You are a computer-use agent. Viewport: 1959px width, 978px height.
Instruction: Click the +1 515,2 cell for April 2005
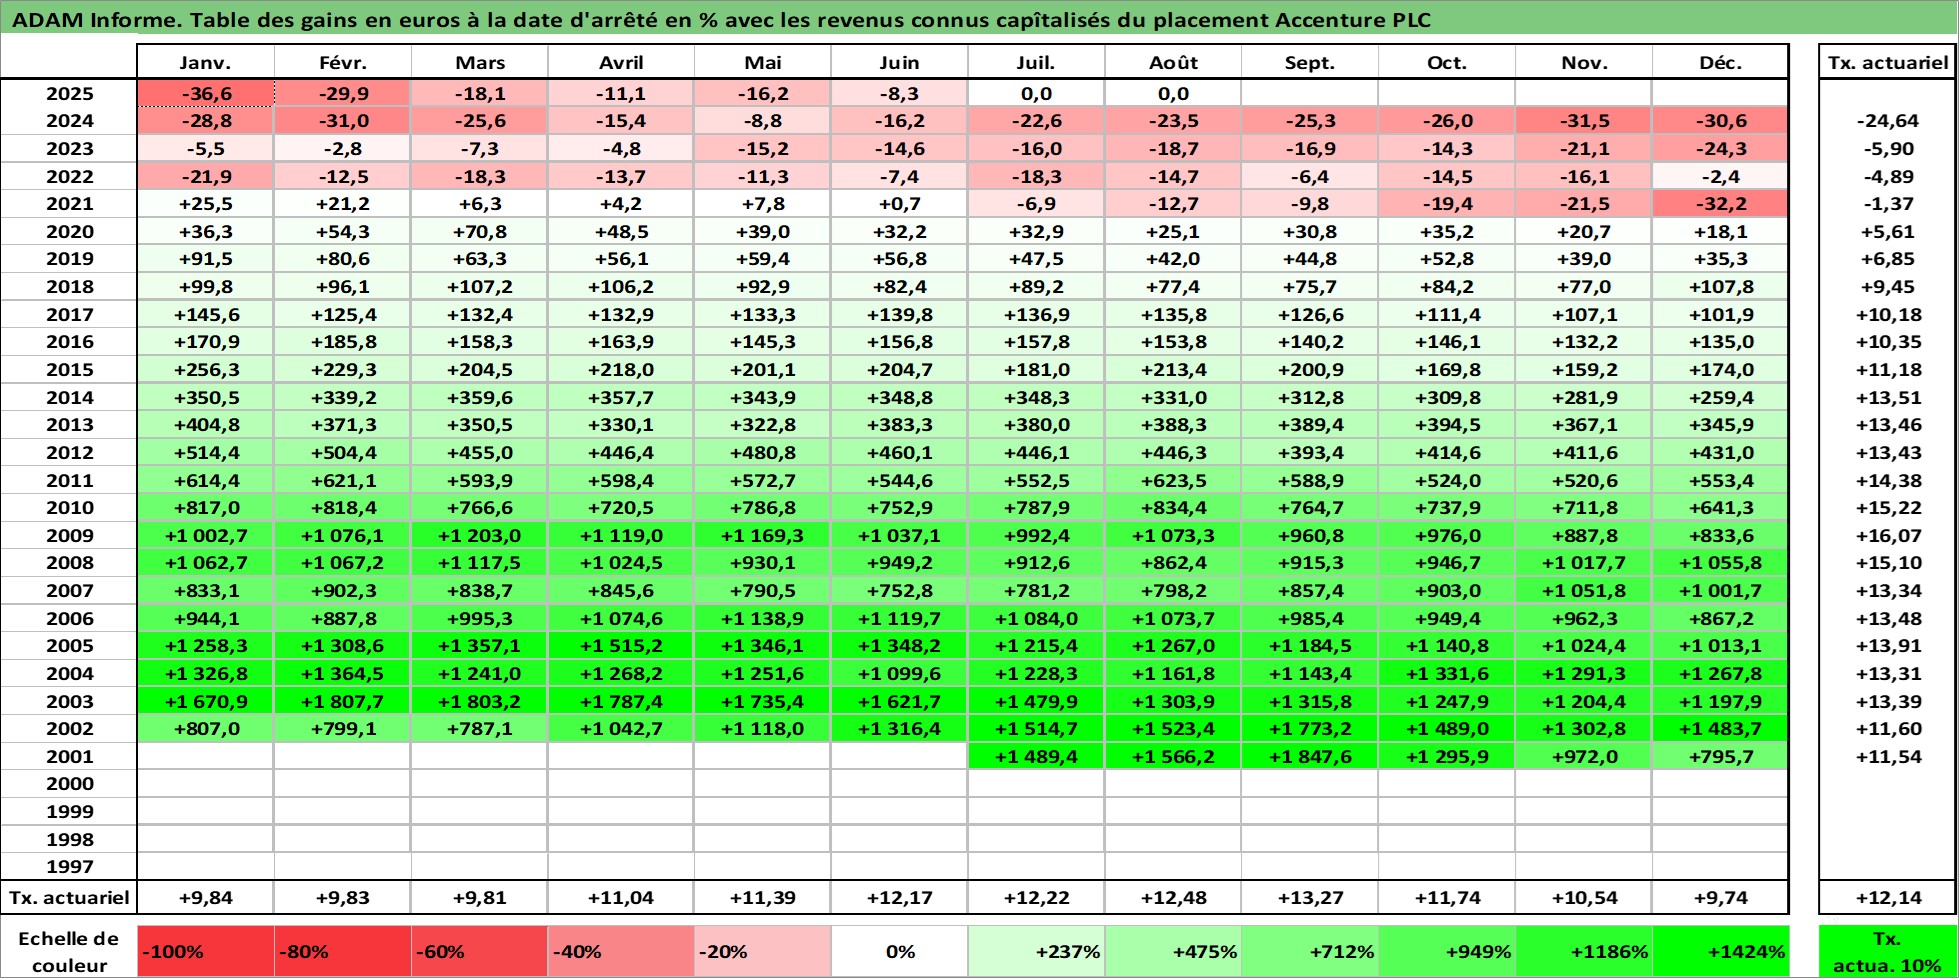620,645
